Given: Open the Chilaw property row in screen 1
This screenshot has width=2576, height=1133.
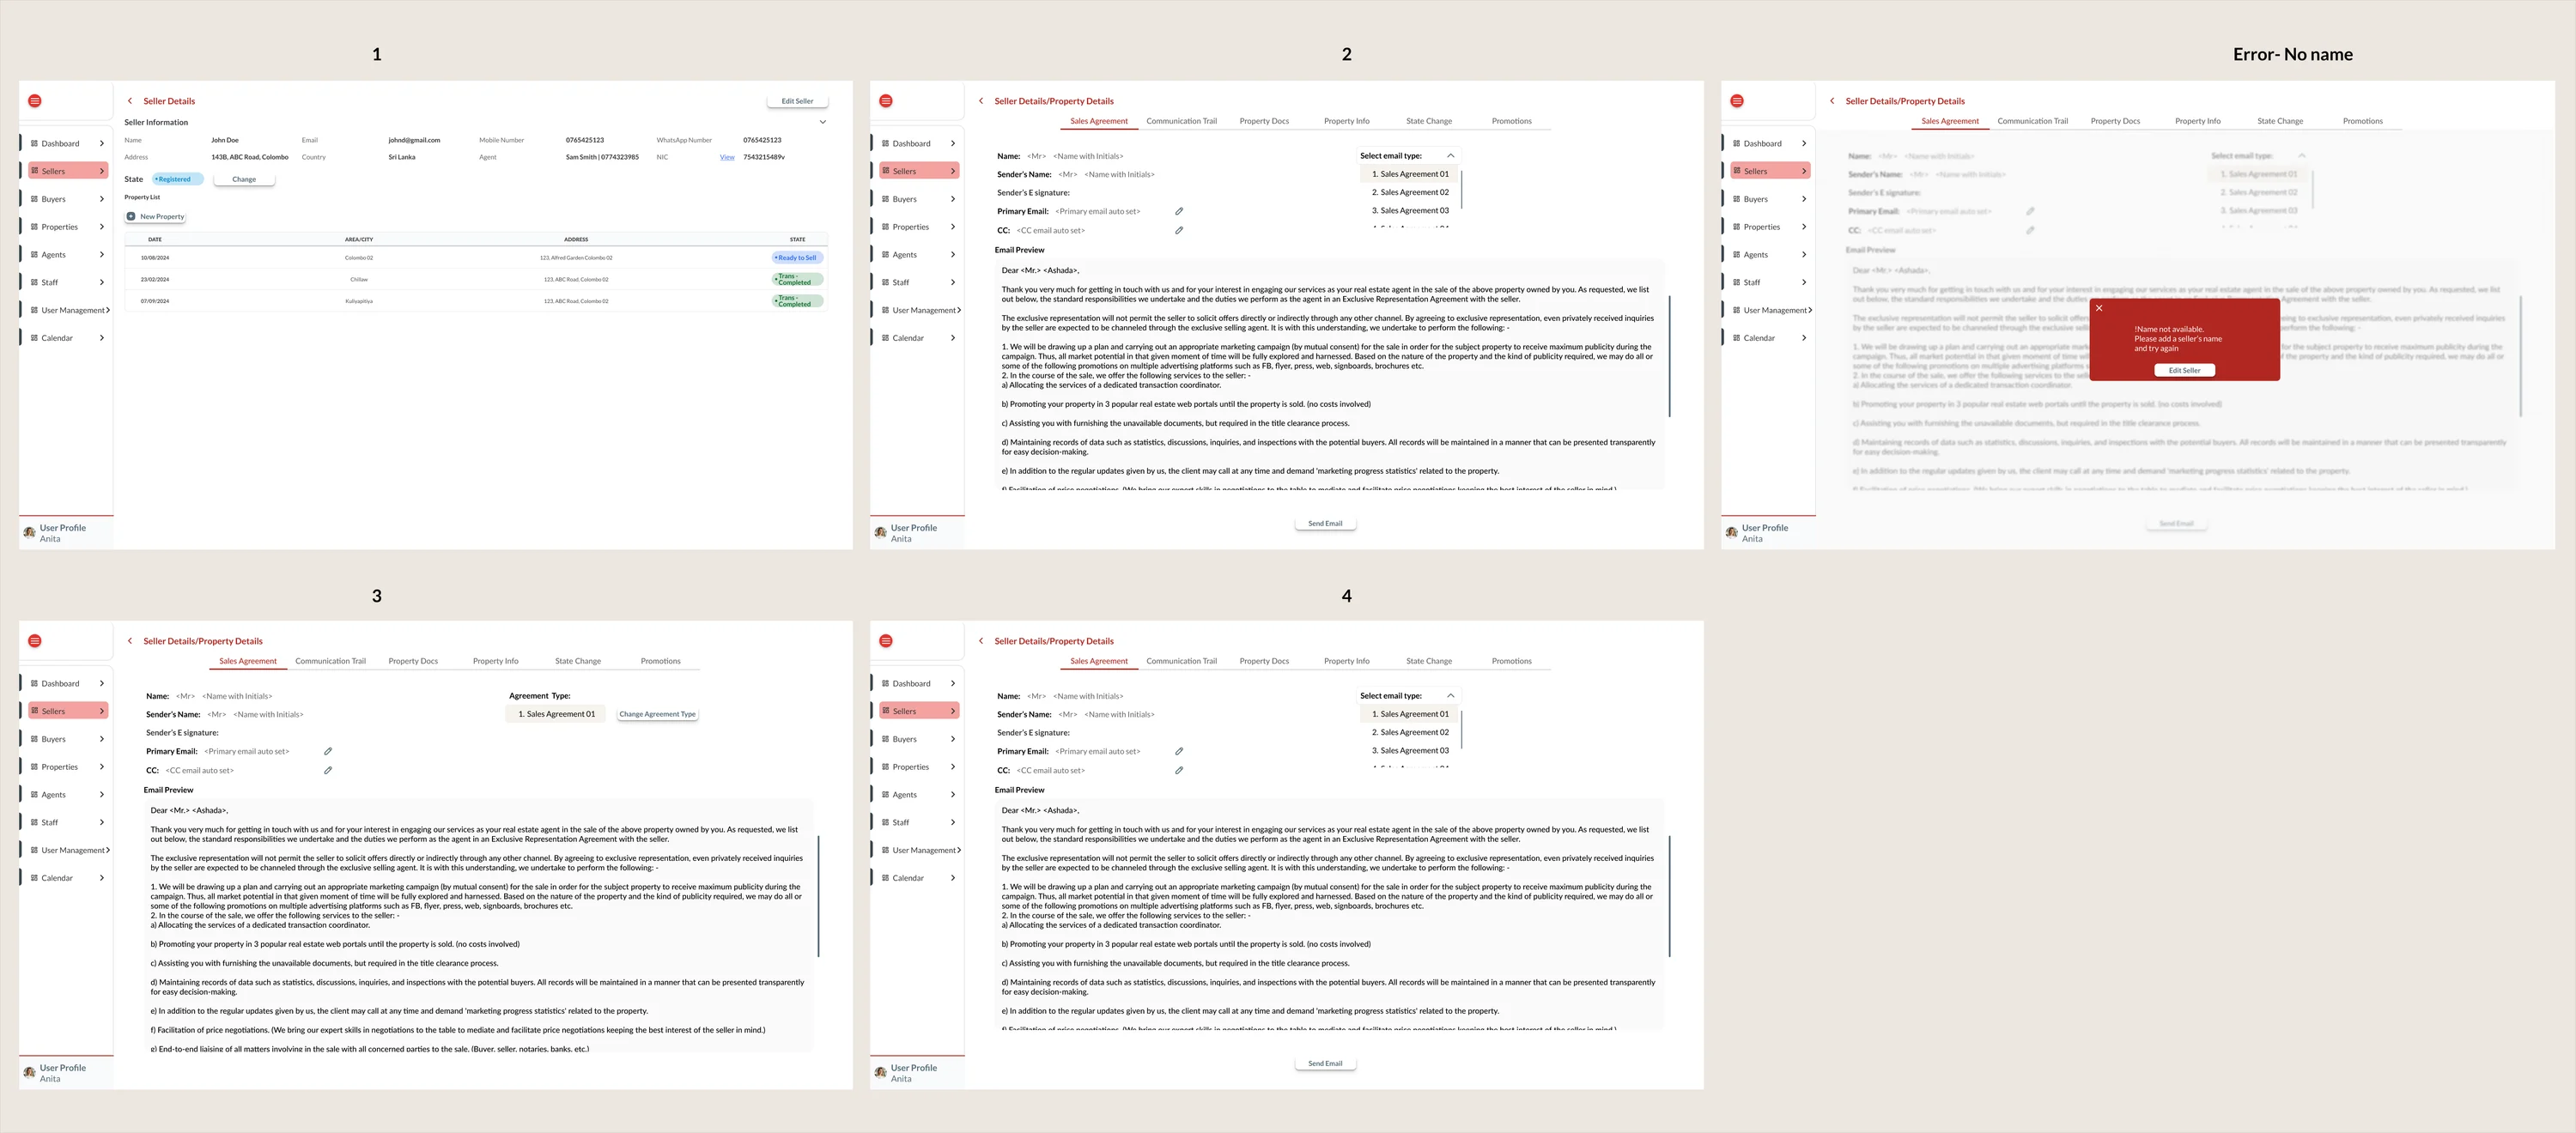Looking at the screenshot, I should [x=476, y=279].
